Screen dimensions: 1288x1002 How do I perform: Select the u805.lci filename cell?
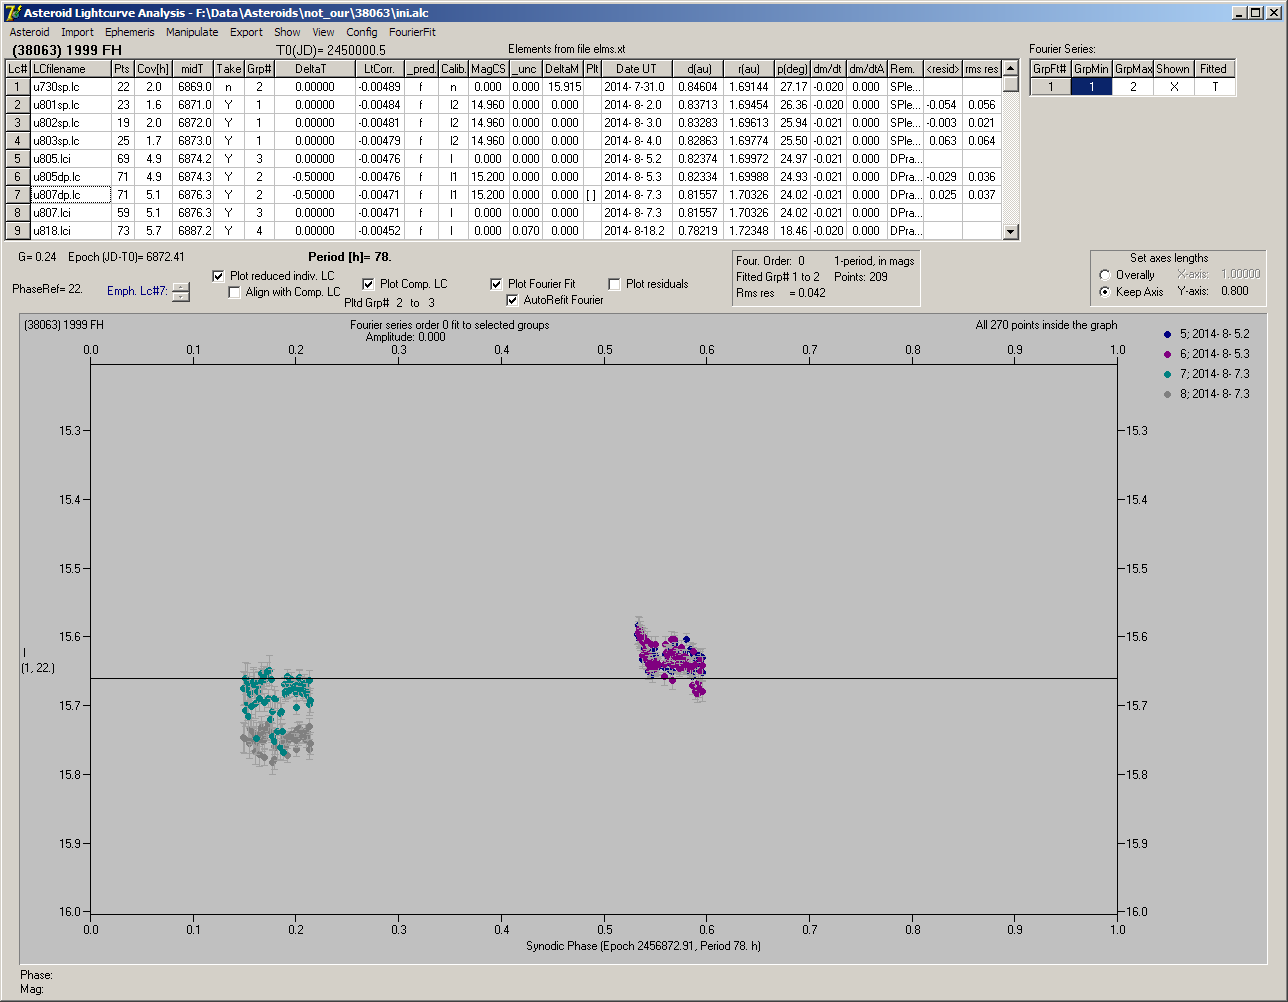tap(70, 159)
